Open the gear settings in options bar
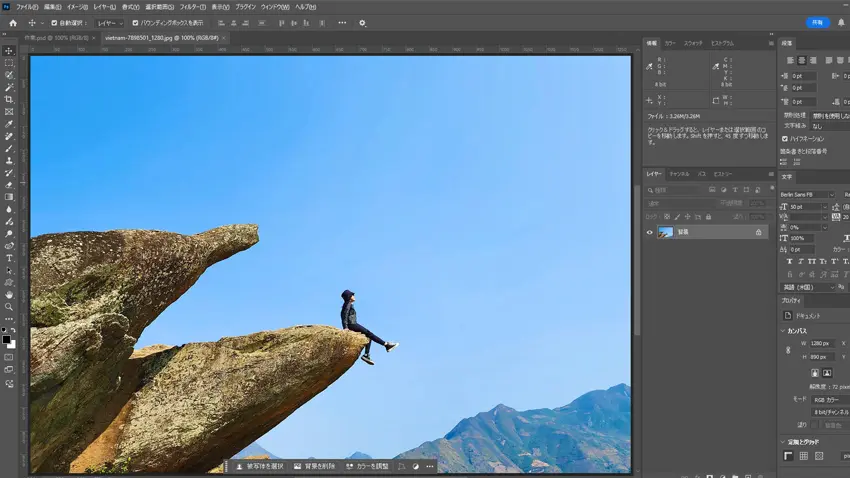The height and width of the screenshot is (478, 850). click(362, 23)
